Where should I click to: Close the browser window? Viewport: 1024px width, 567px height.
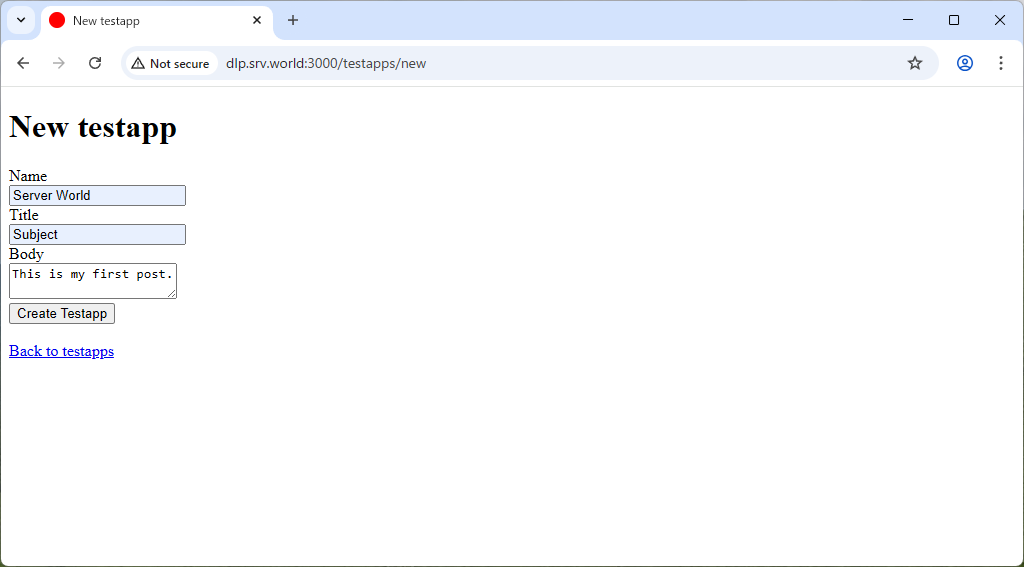pos(1000,20)
